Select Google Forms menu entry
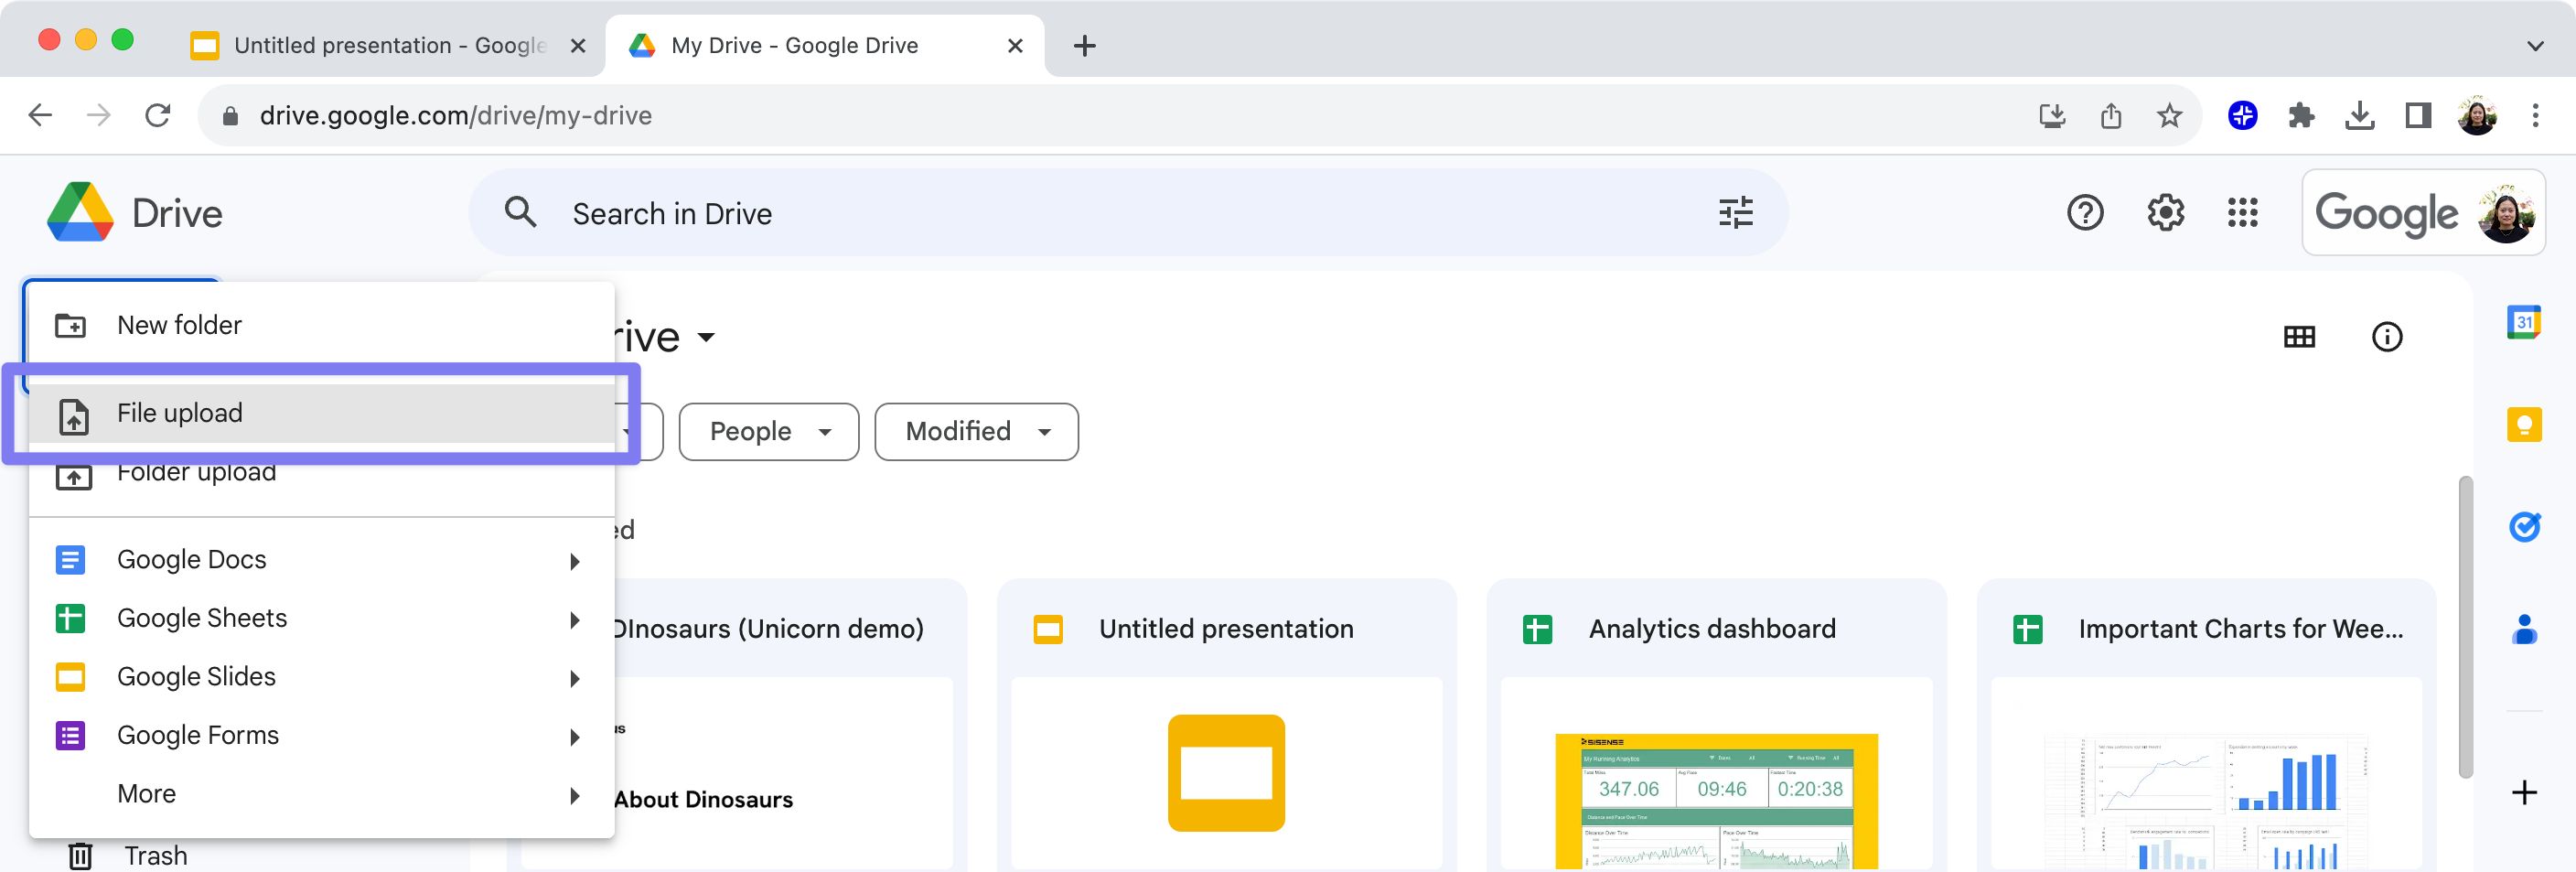This screenshot has width=2576, height=872. pyautogui.click(x=321, y=736)
